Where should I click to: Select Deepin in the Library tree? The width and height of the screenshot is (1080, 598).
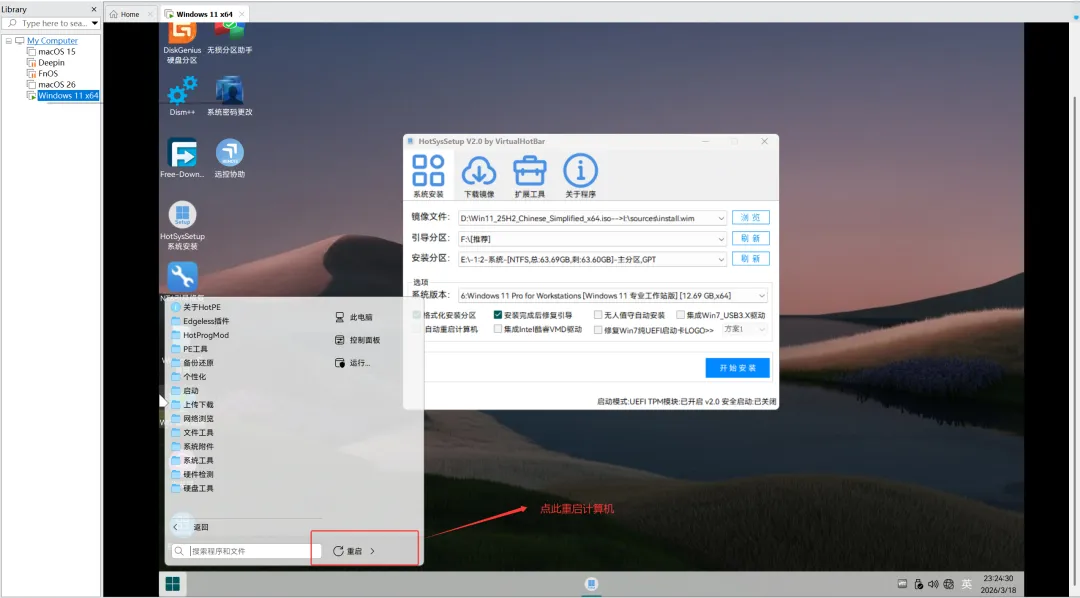click(51, 63)
